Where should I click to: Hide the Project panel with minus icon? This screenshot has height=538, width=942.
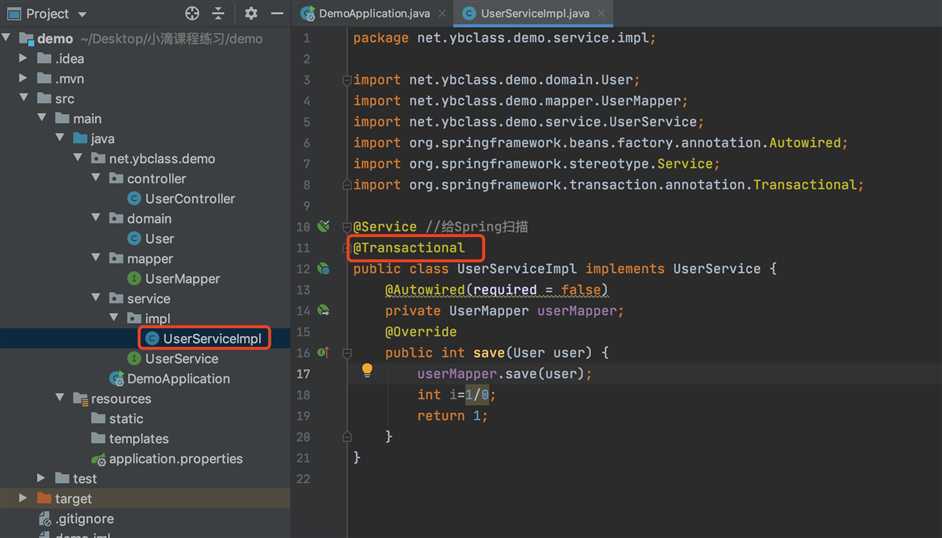[277, 13]
